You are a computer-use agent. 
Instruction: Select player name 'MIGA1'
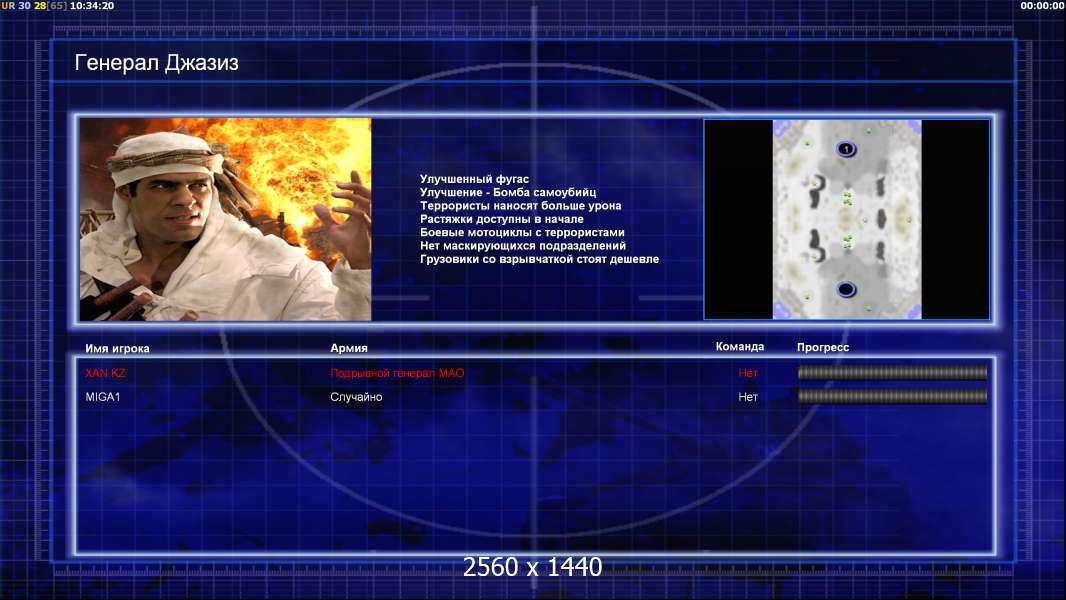click(x=103, y=397)
